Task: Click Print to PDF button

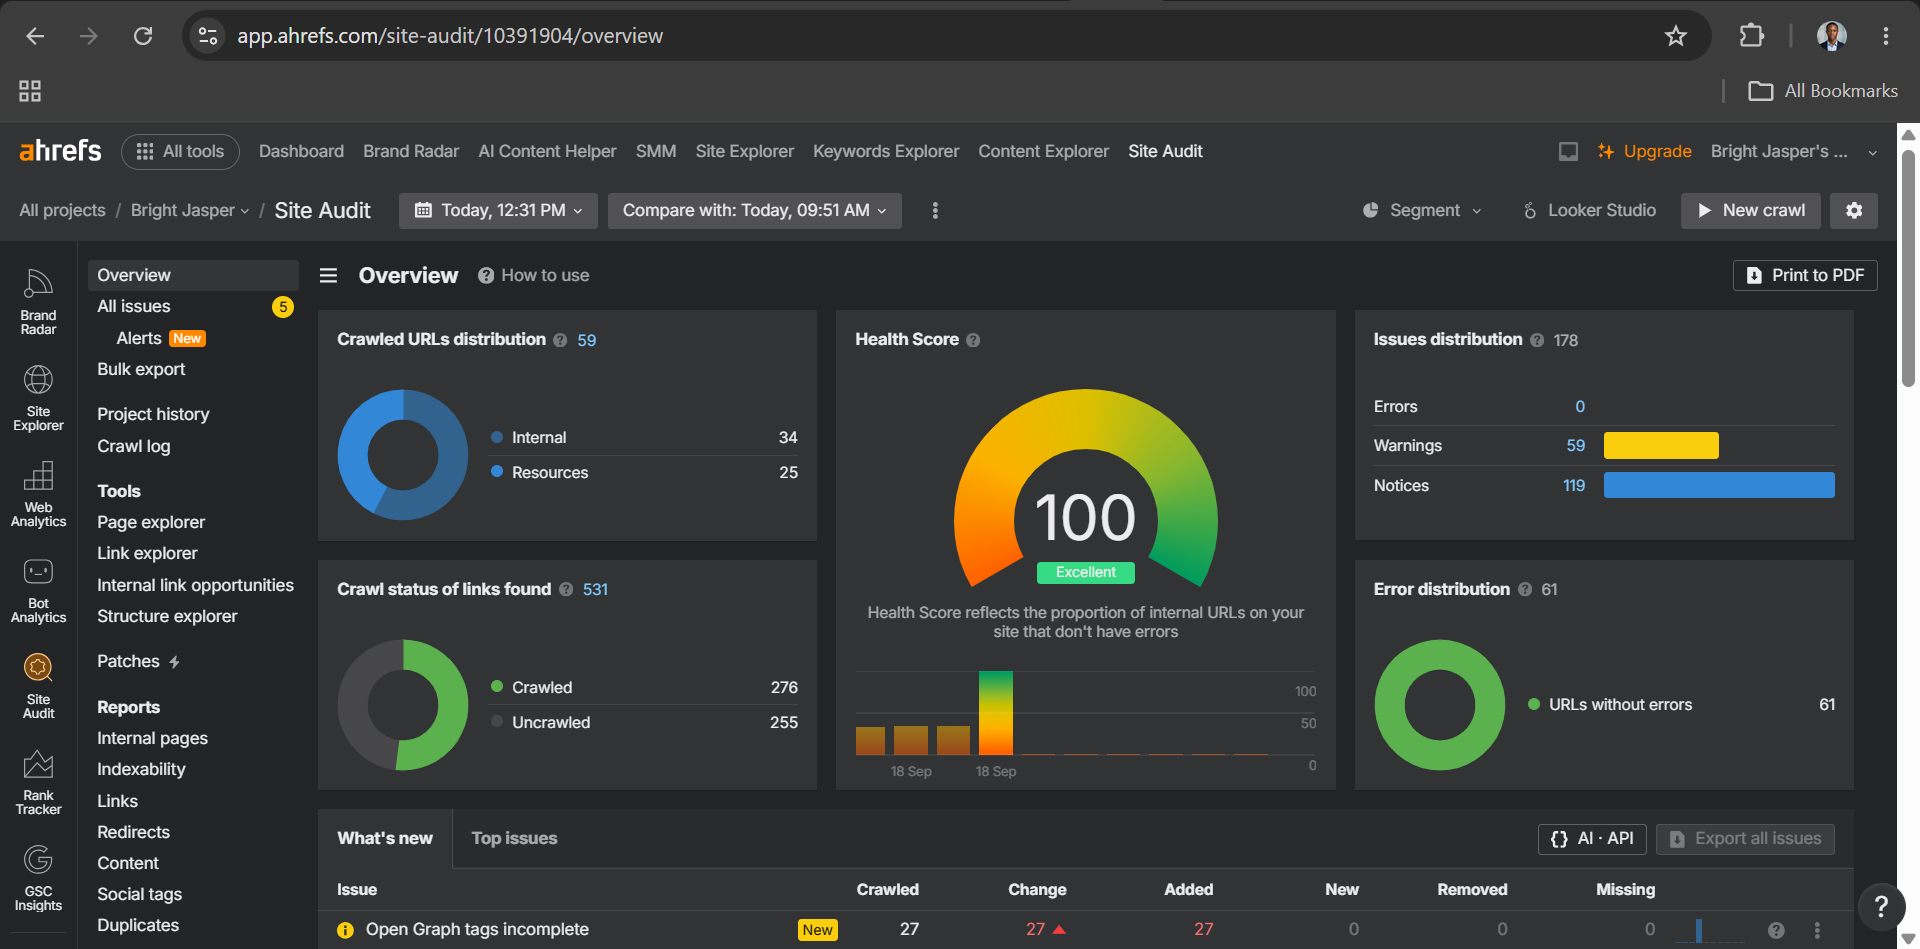Action: (1805, 275)
